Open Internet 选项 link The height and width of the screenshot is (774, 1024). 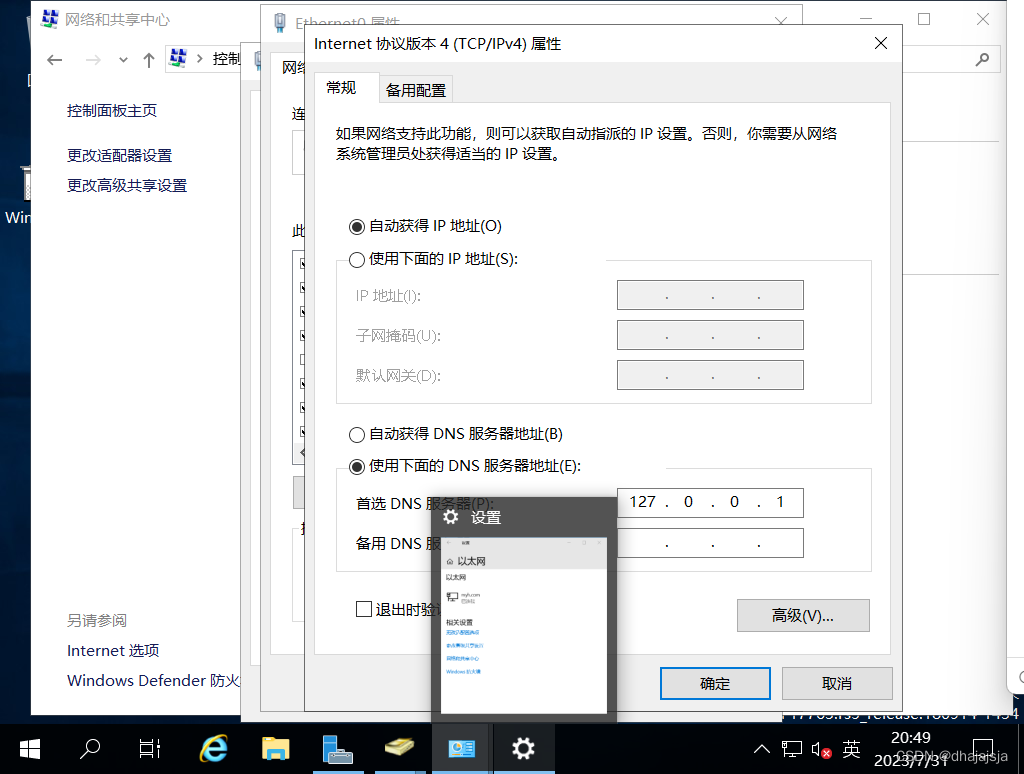pos(113,651)
